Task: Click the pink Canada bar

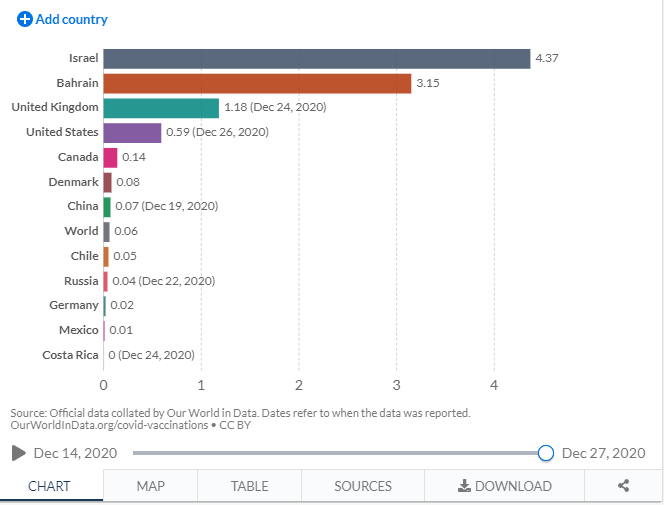Action: point(110,157)
